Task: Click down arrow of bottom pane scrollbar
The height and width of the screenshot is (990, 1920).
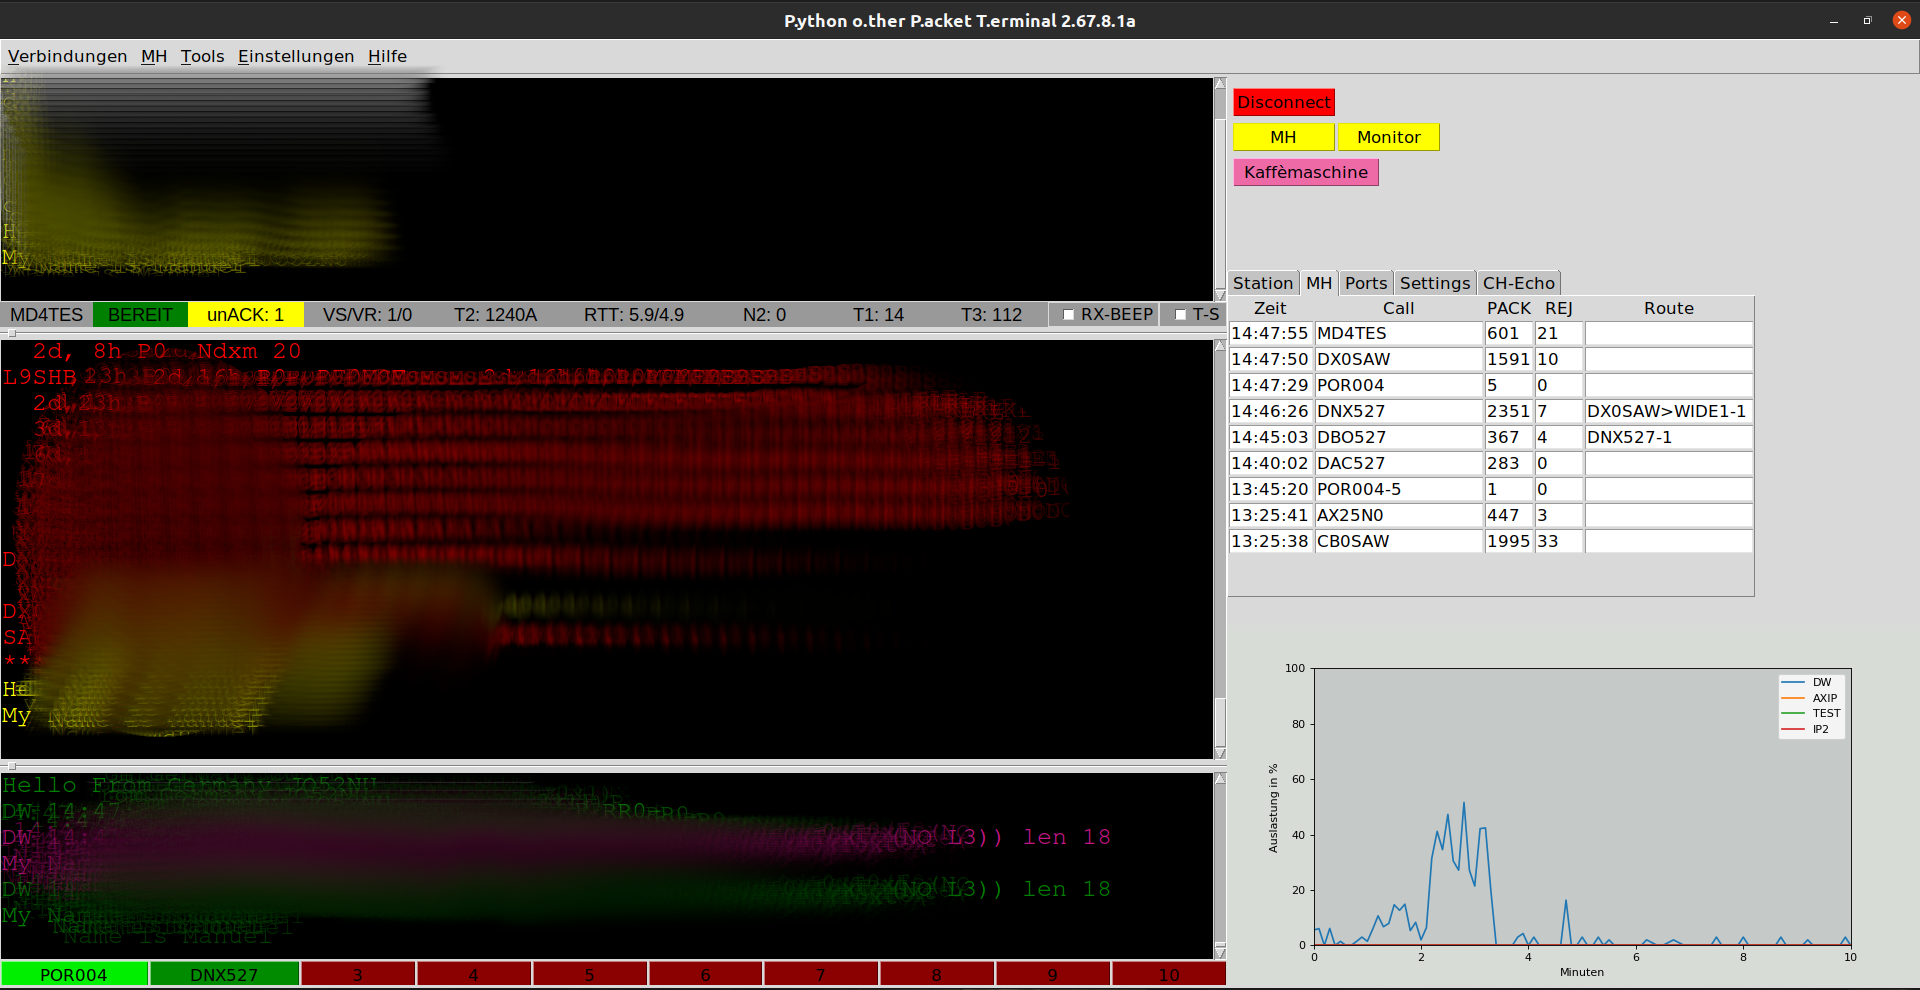Action: click(x=1220, y=952)
